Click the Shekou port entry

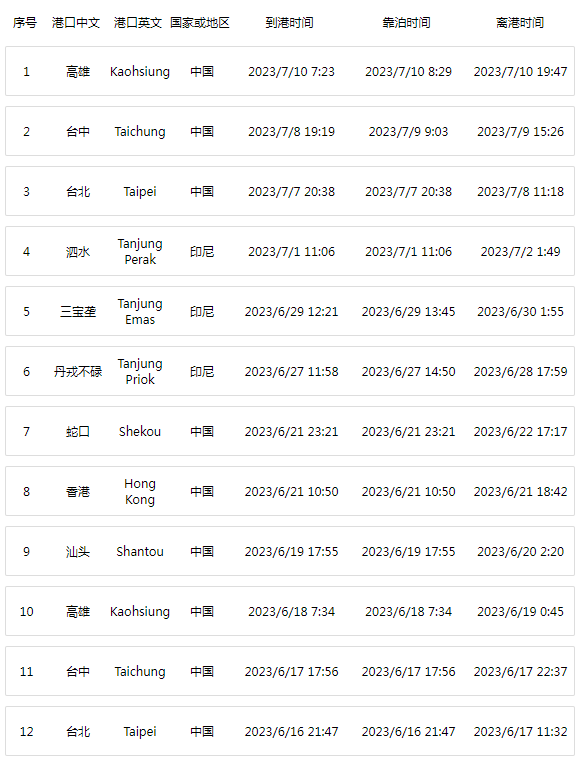click(x=140, y=432)
